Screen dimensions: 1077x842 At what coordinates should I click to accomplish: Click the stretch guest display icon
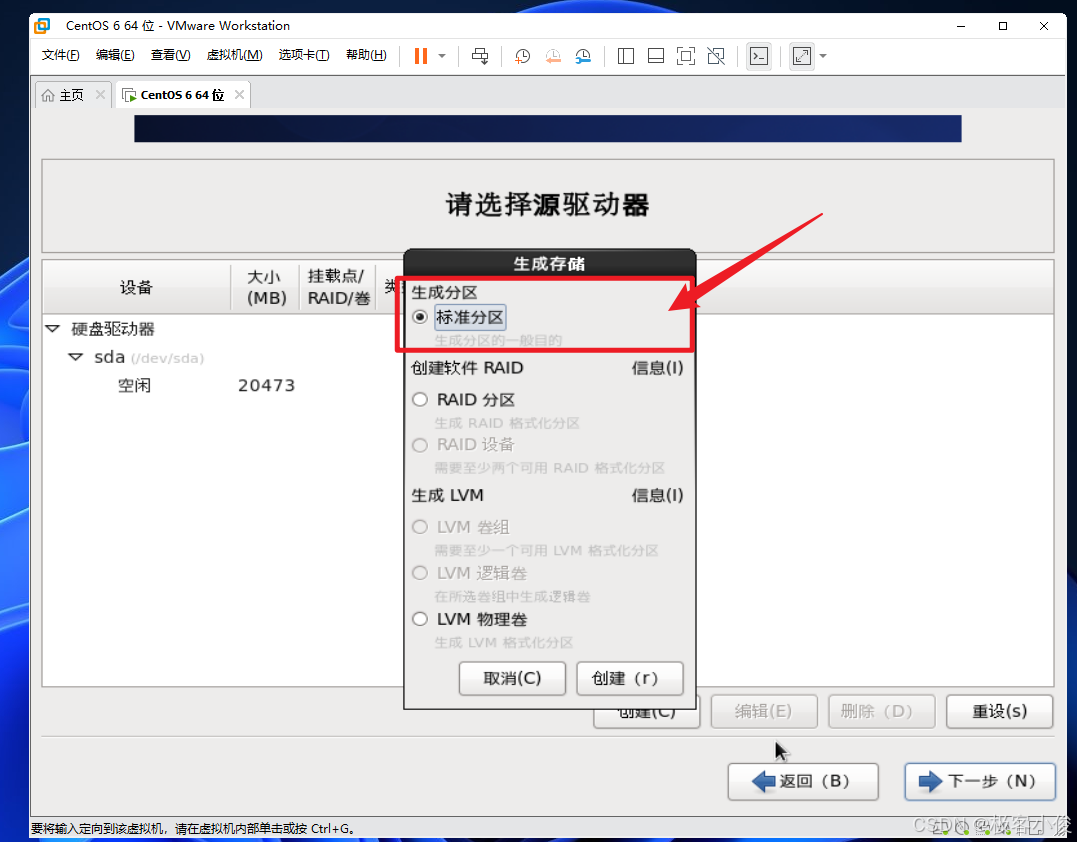coord(802,56)
